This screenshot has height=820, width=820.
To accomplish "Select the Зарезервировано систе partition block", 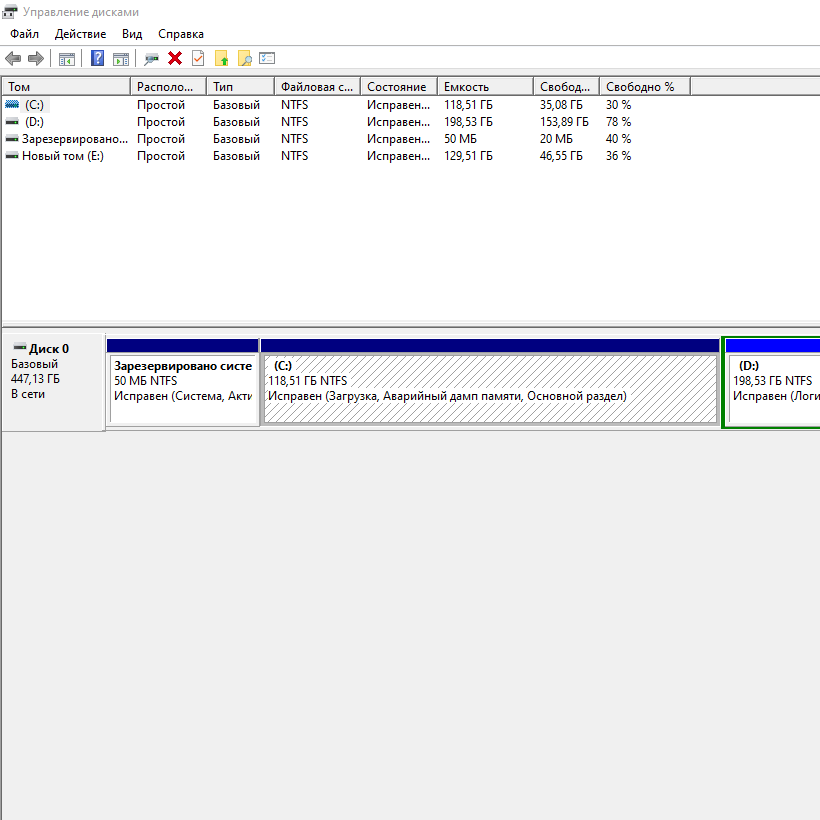I will (183, 382).
